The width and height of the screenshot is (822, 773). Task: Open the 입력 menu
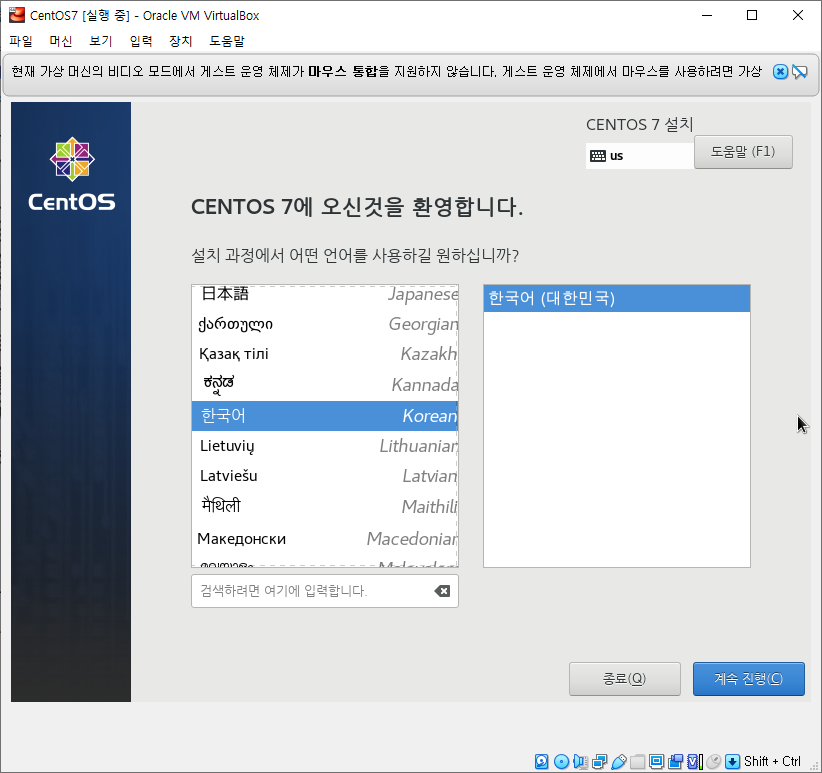[141, 41]
